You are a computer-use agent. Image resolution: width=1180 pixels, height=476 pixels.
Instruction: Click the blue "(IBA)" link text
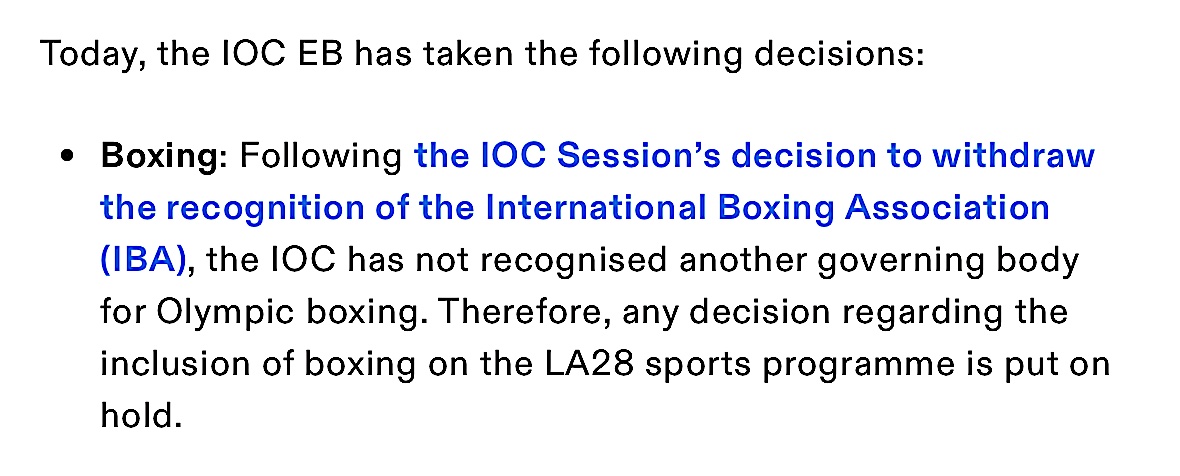143,260
